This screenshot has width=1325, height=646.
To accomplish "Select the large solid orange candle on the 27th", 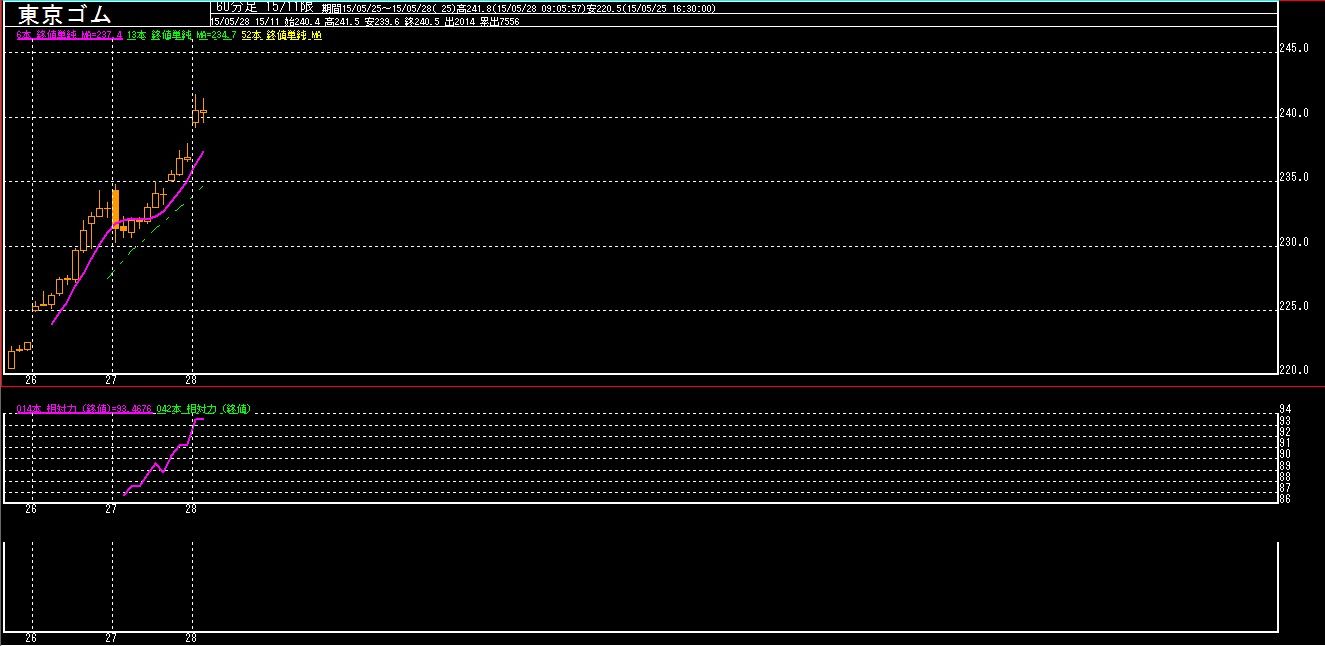I will [116, 208].
